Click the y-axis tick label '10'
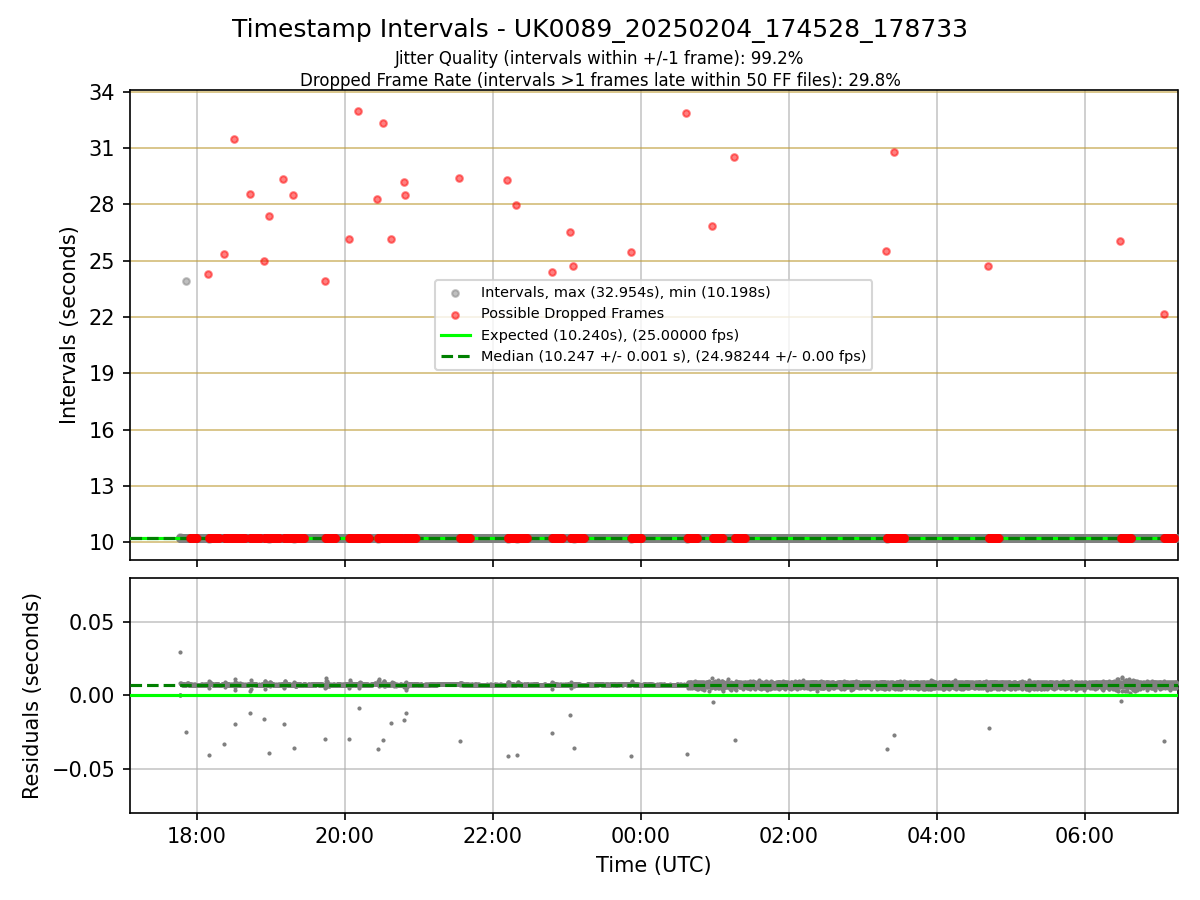The image size is (1200, 900). 104,542
